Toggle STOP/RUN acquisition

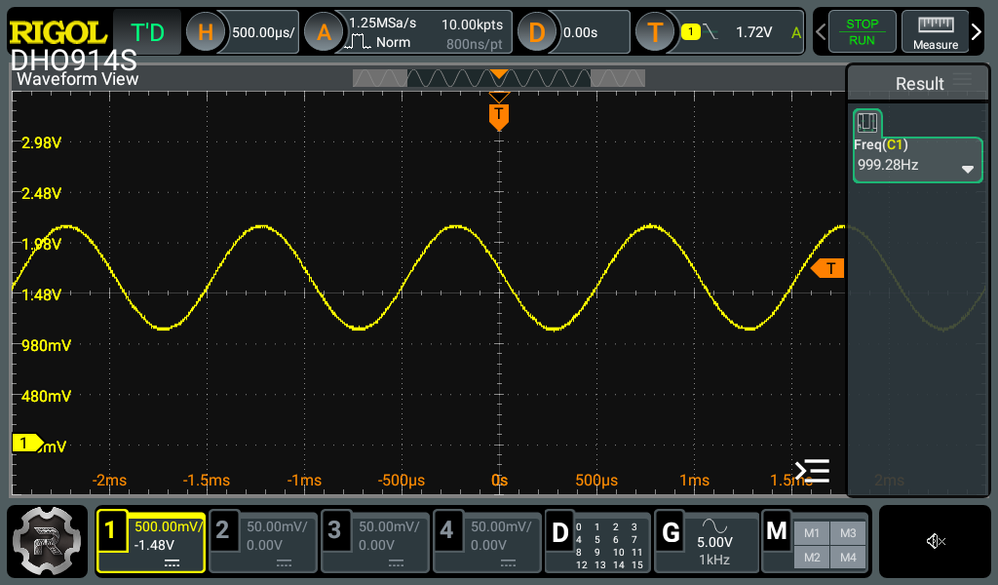862,32
